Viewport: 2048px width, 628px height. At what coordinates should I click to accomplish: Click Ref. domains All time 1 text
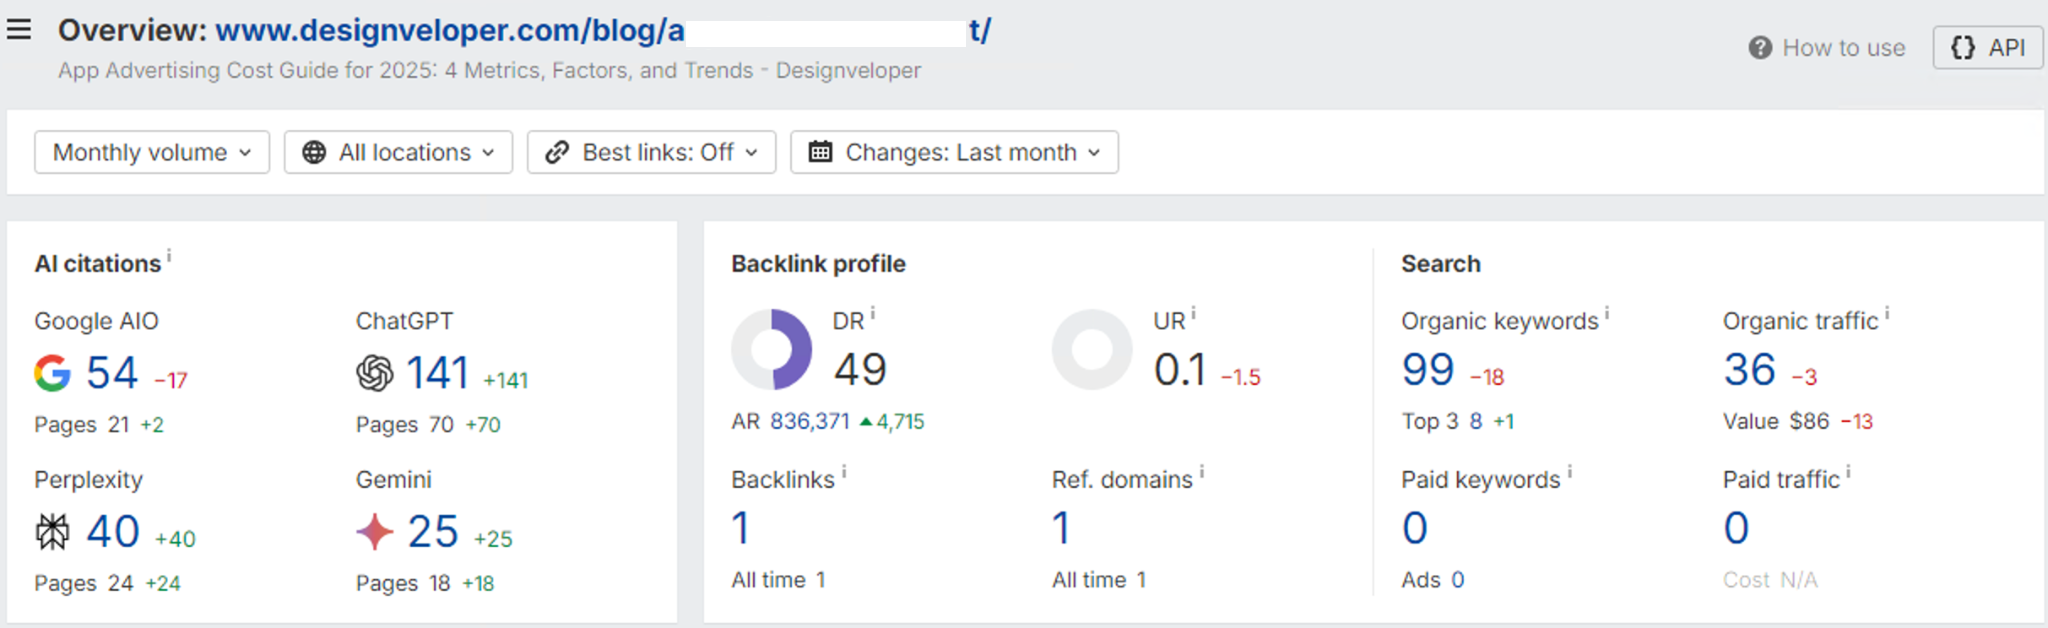coord(1099,580)
